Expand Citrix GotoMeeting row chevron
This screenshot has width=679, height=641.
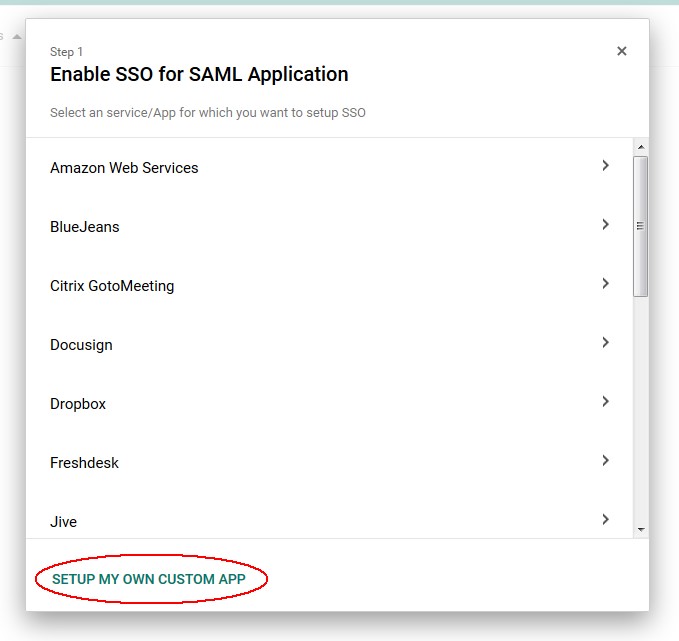pos(605,283)
